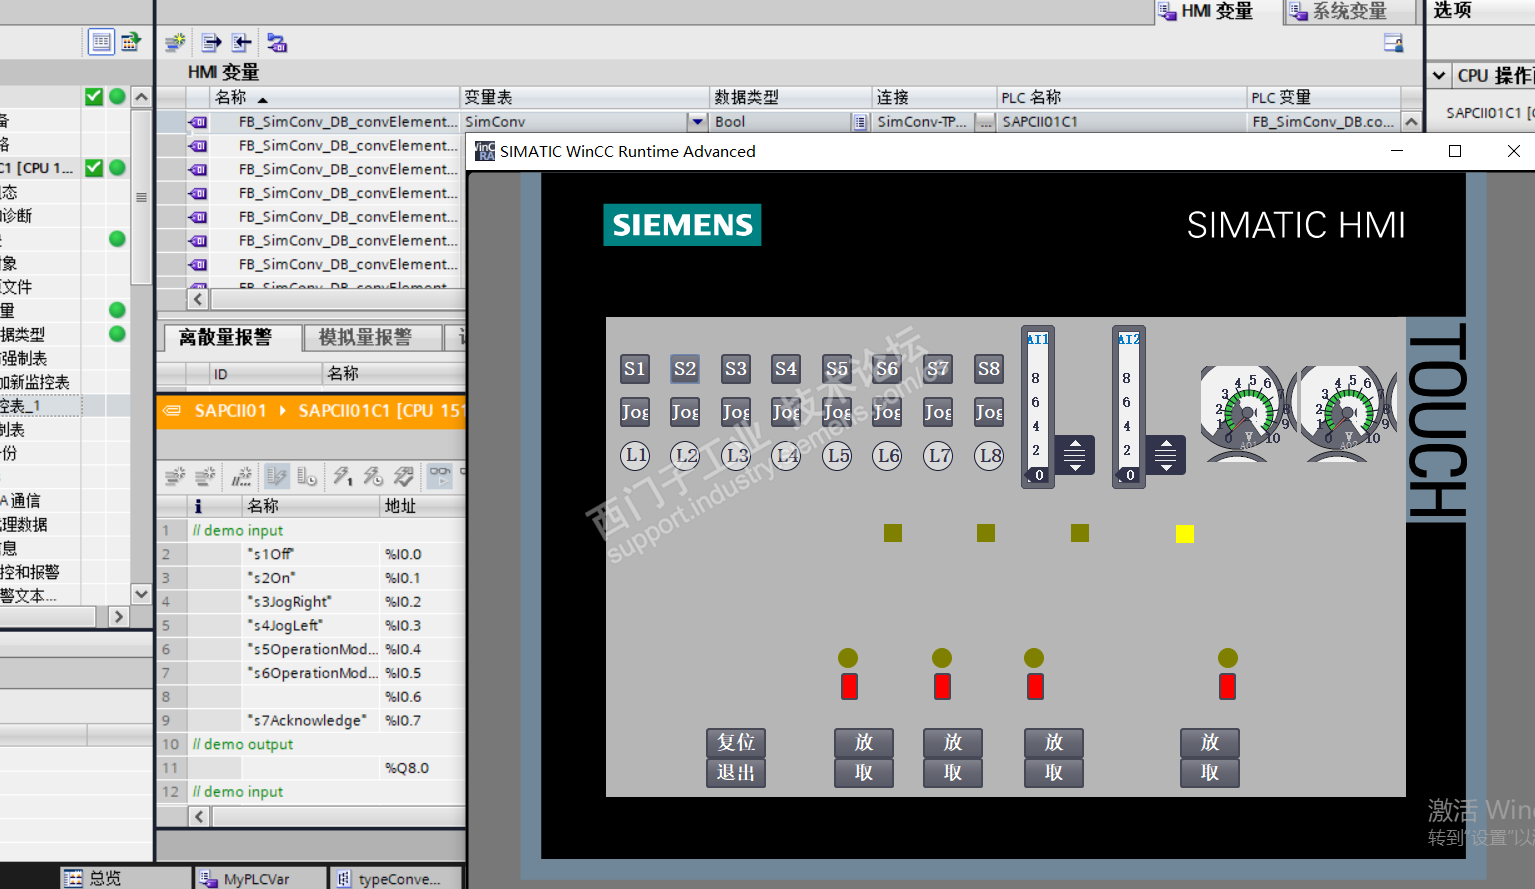Viewport: 1535px width, 889px height.
Task: Click the S2 button in the runtime
Action: click(x=685, y=369)
